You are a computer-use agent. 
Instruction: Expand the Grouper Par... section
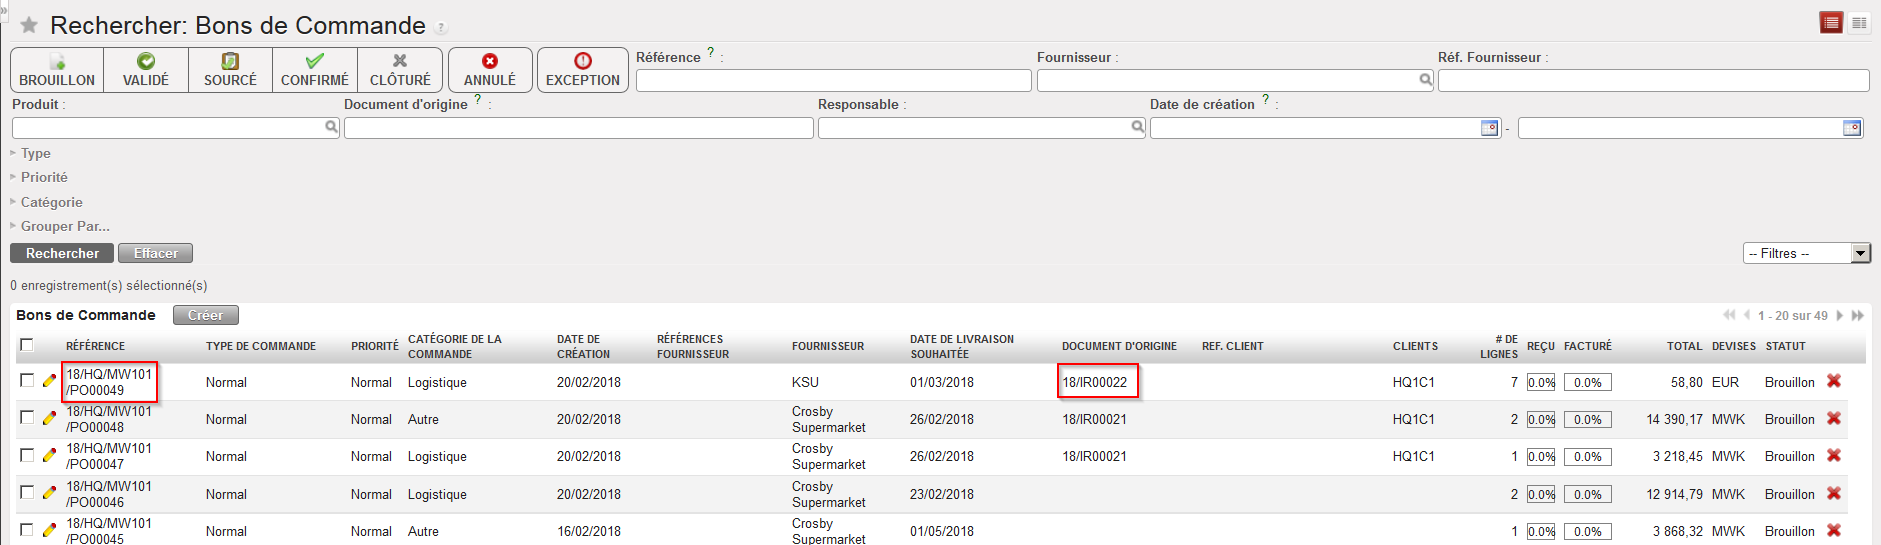coord(65,226)
